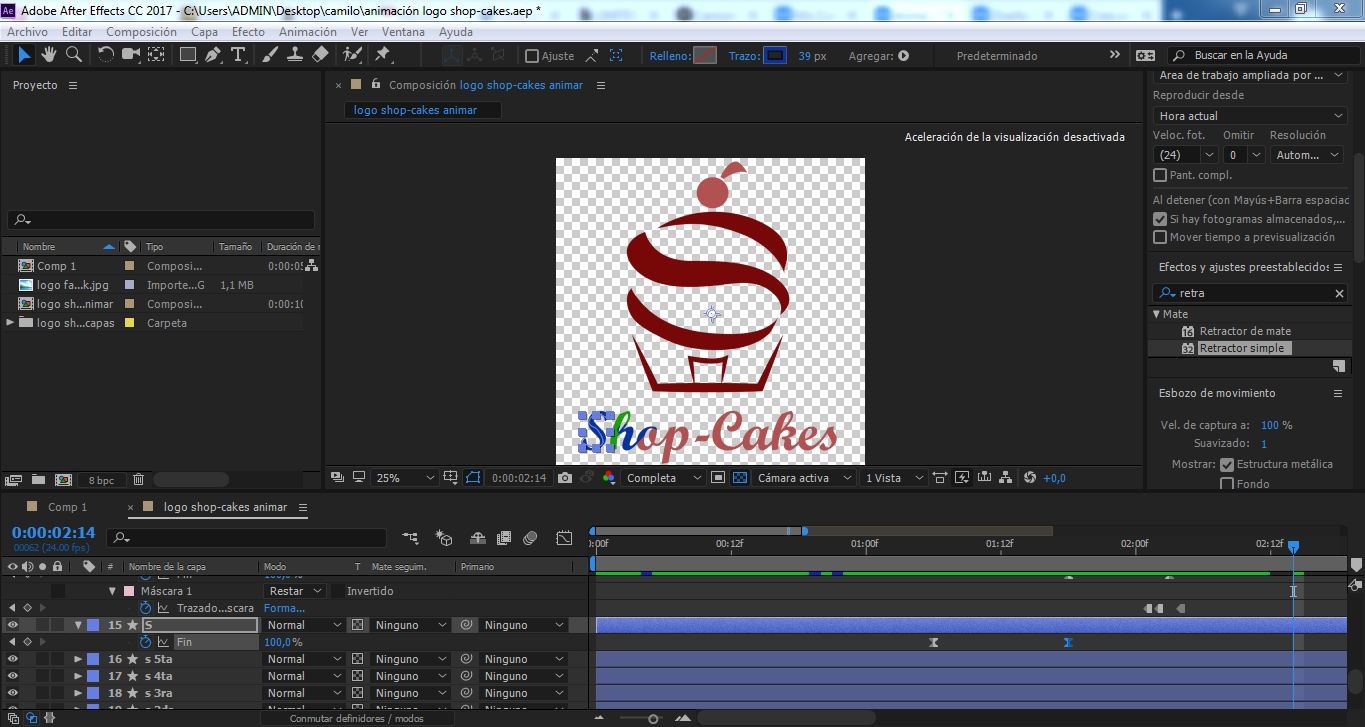Viewport: 1365px width, 727px height.
Task: Take a snapshot with the camera icon
Action: pos(565,478)
